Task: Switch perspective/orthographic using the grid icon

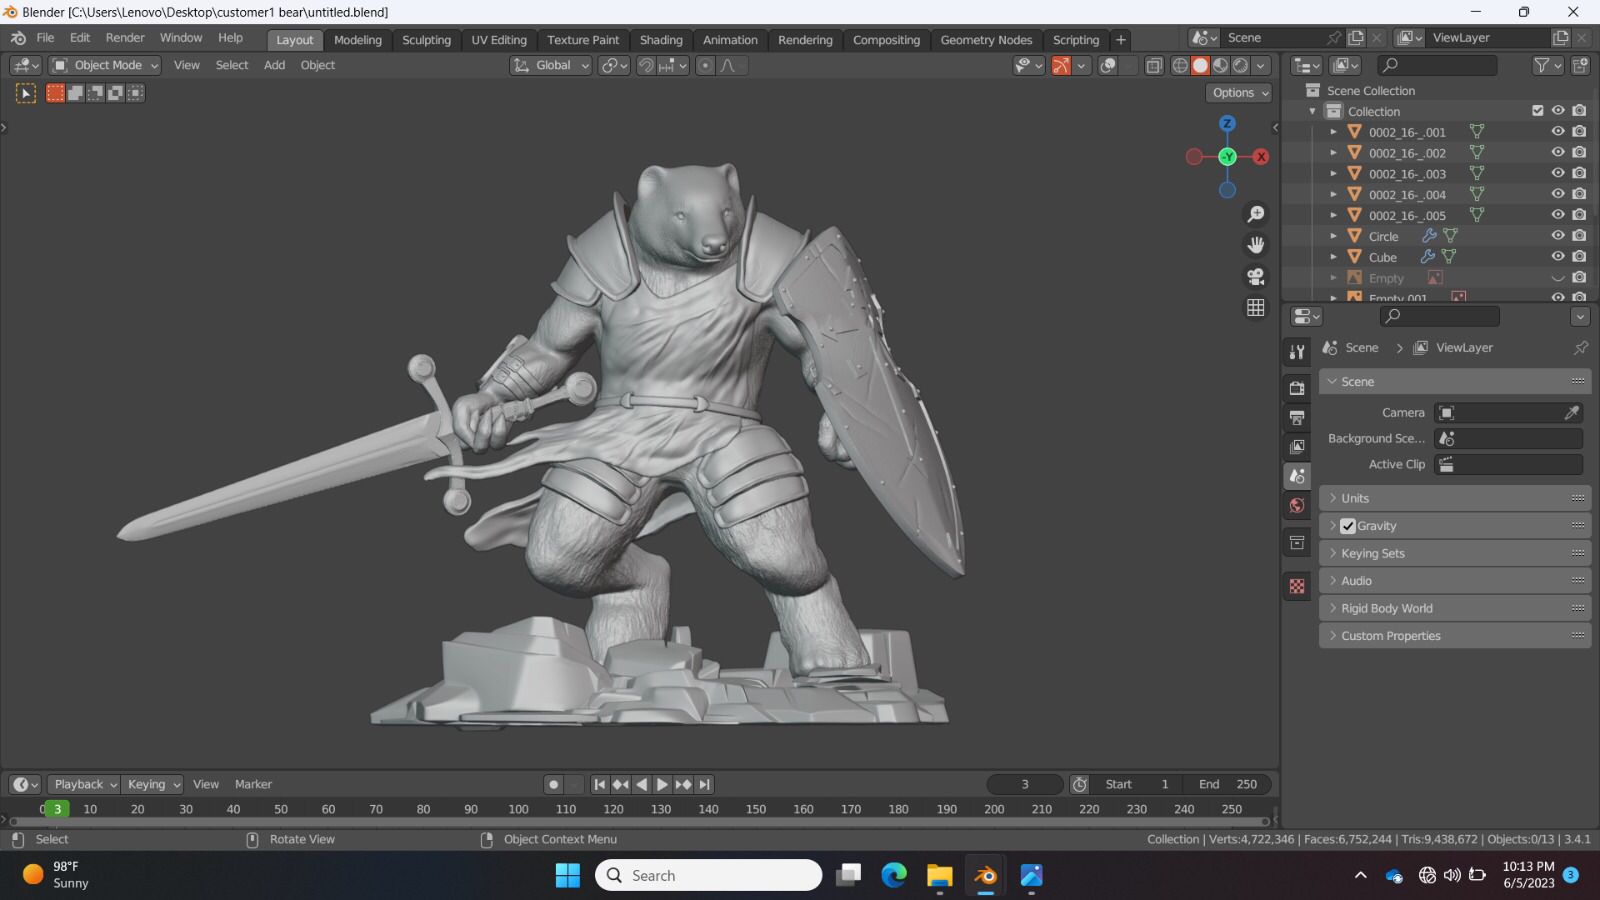Action: (x=1256, y=307)
